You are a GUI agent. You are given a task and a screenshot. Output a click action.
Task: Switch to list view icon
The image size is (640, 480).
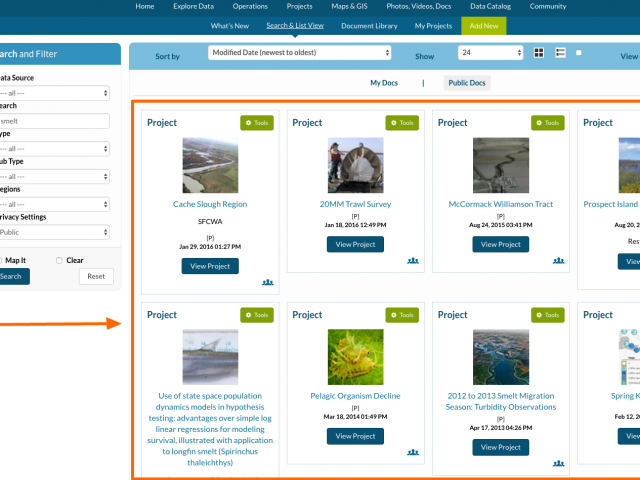point(560,53)
